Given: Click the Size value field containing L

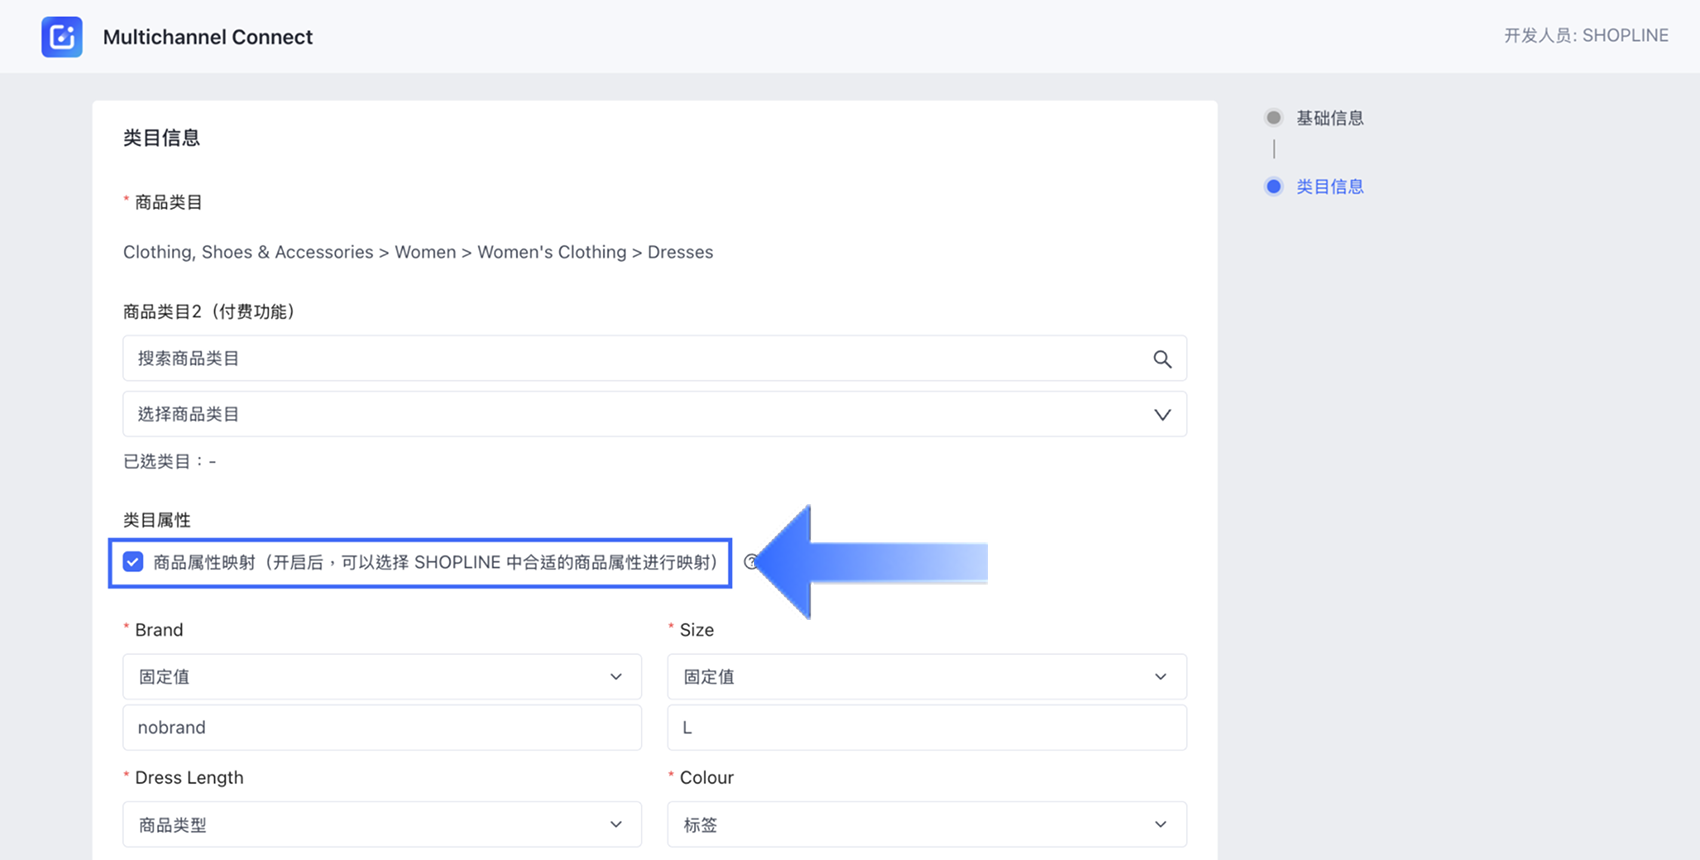Looking at the screenshot, I should click(926, 728).
